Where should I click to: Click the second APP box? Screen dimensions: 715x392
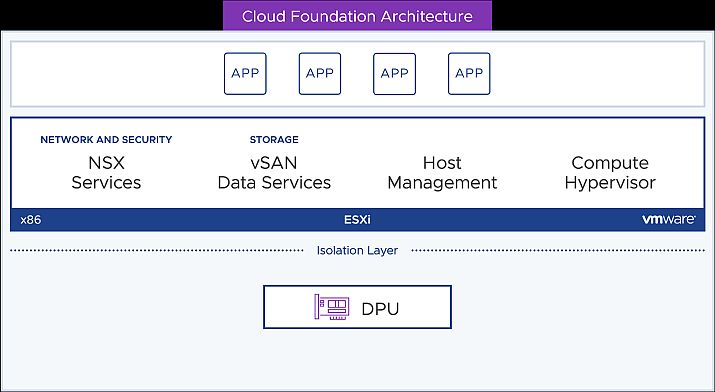(x=320, y=73)
